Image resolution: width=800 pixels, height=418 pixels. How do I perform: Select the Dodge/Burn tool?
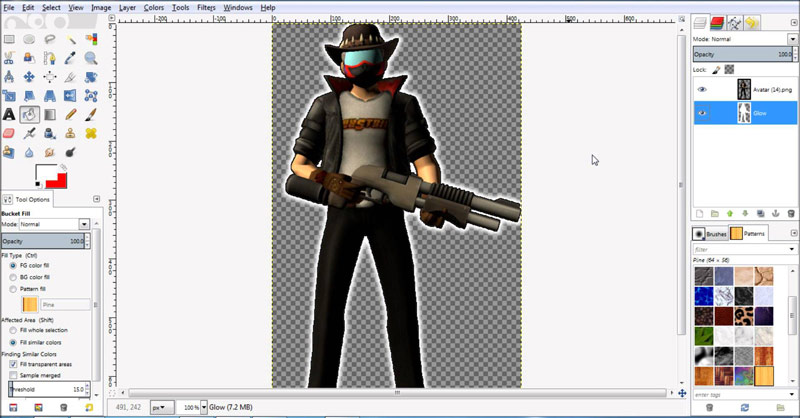(x=70, y=152)
